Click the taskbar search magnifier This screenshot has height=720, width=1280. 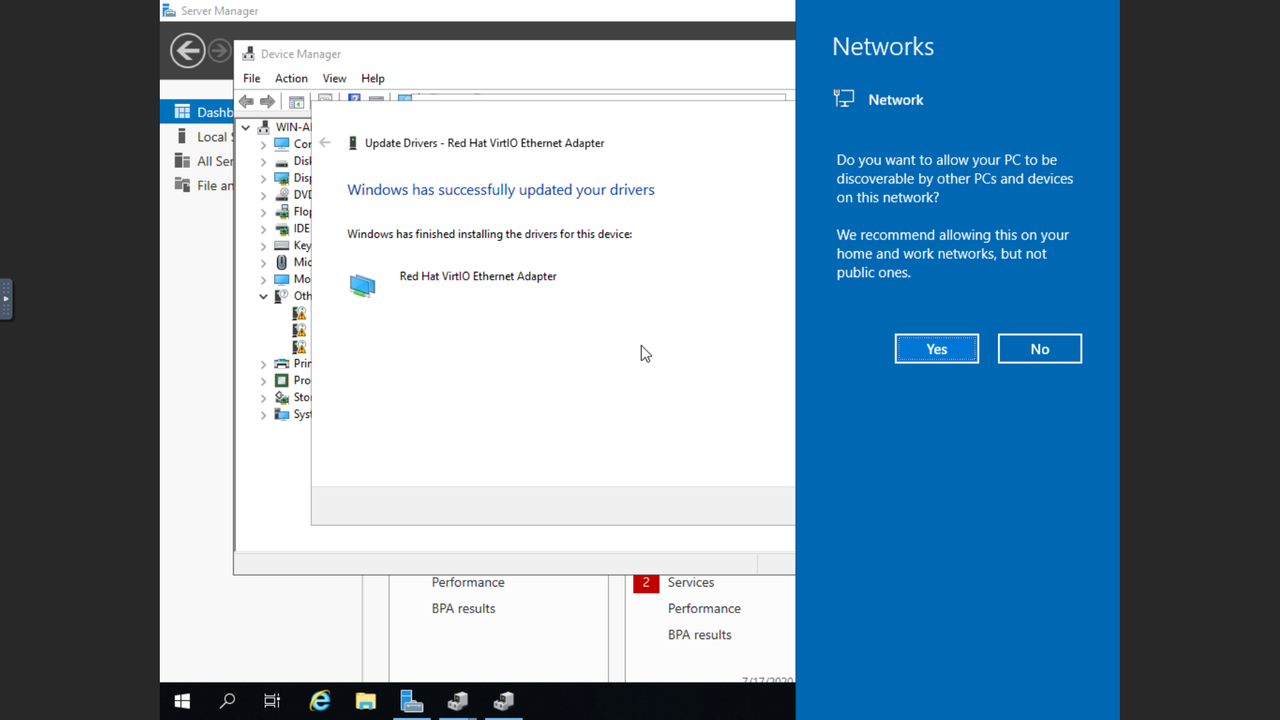click(x=228, y=701)
